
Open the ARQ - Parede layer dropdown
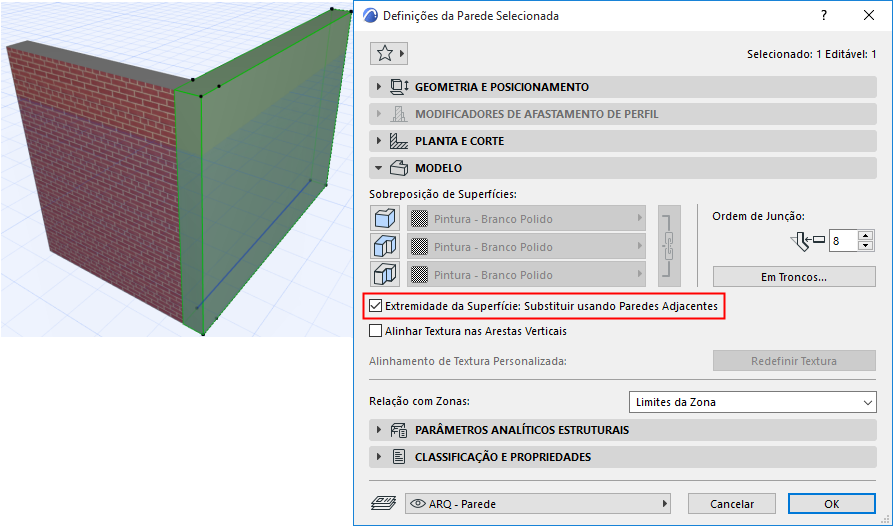[x=538, y=504]
